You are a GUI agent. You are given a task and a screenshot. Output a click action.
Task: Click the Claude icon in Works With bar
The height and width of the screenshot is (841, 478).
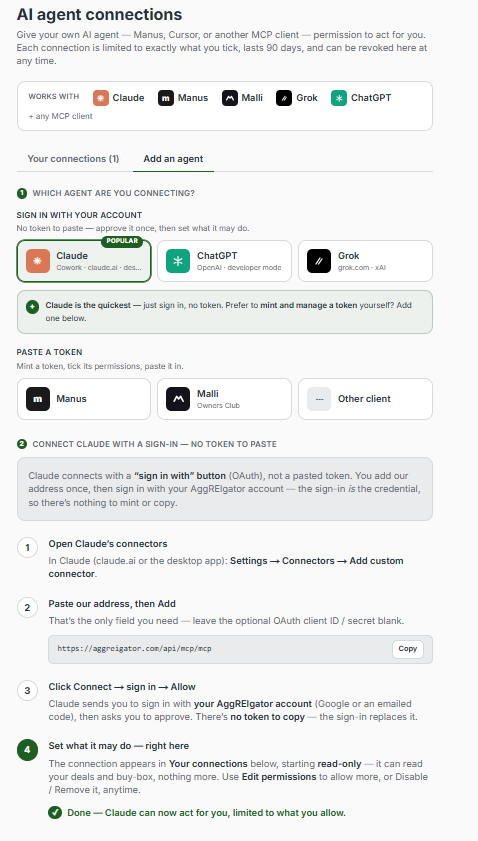point(101,98)
